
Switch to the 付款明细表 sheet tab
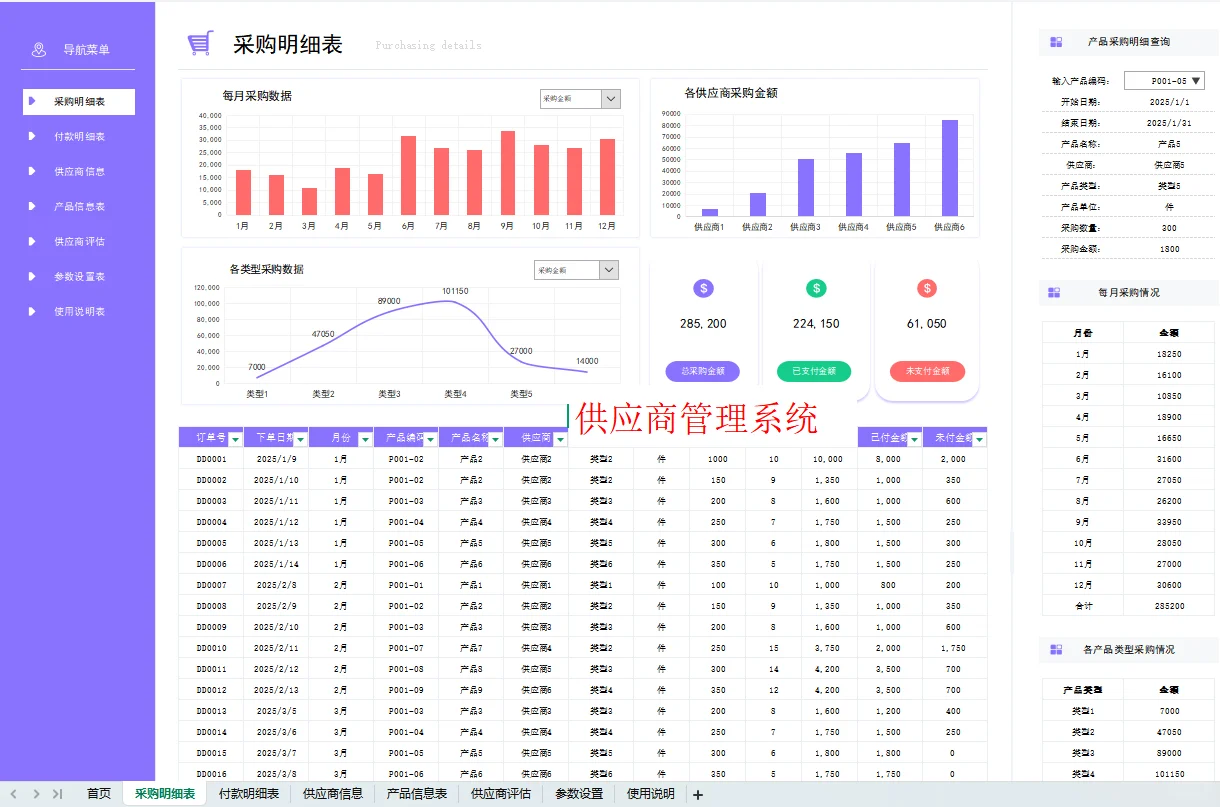[249, 793]
